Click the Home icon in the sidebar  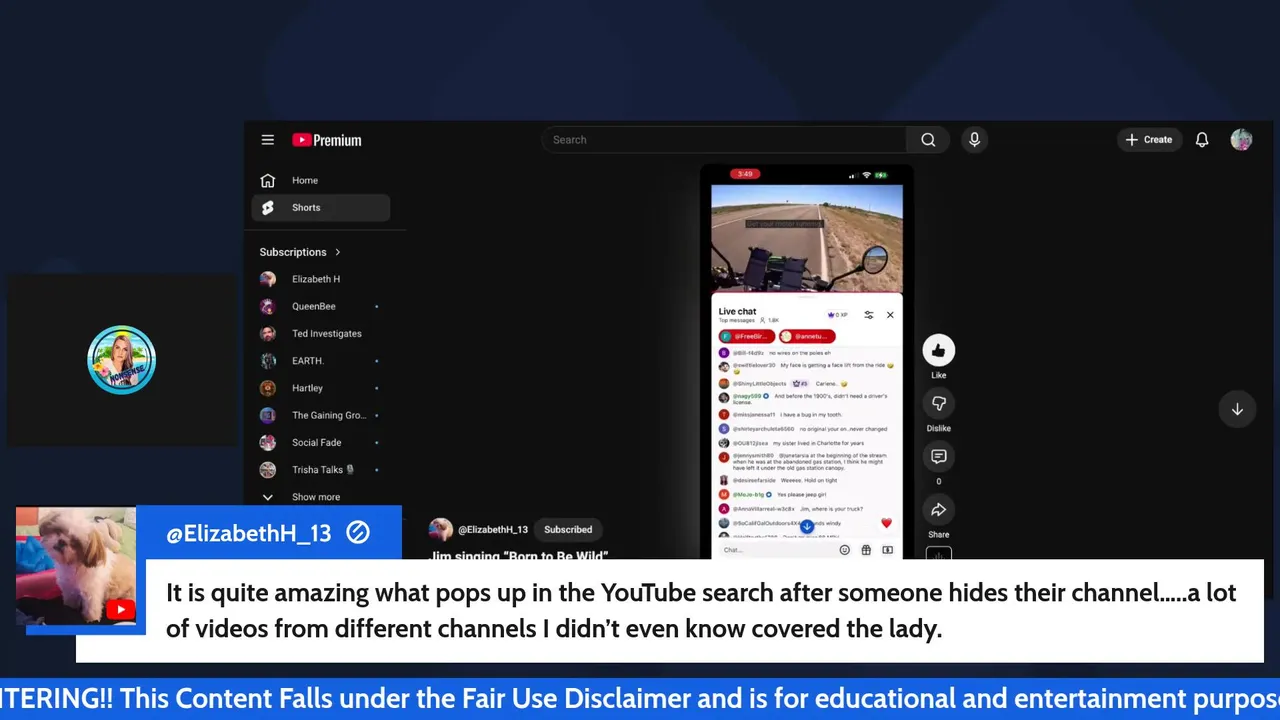tap(267, 181)
